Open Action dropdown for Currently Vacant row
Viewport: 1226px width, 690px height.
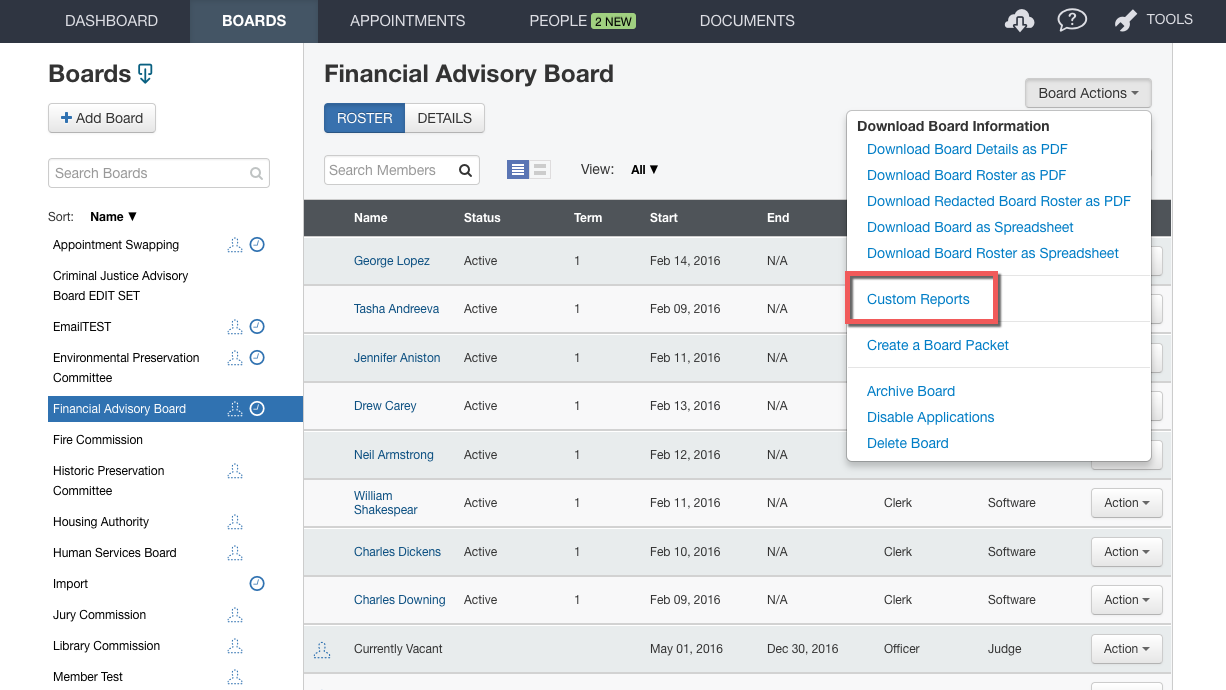tap(1126, 649)
